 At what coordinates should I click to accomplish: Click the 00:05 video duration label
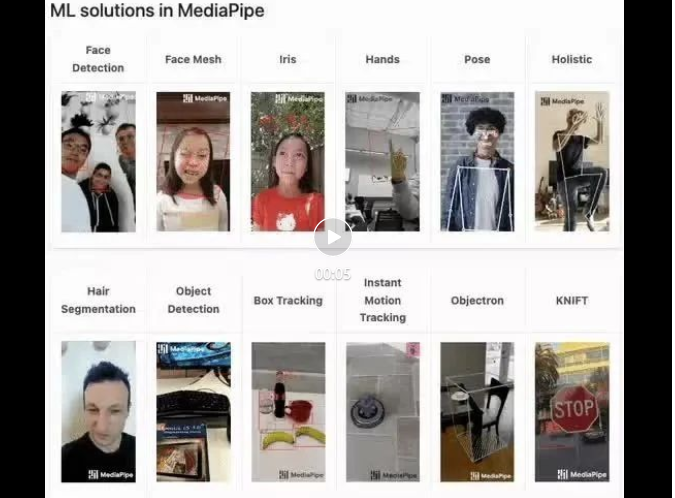click(x=333, y=274)
